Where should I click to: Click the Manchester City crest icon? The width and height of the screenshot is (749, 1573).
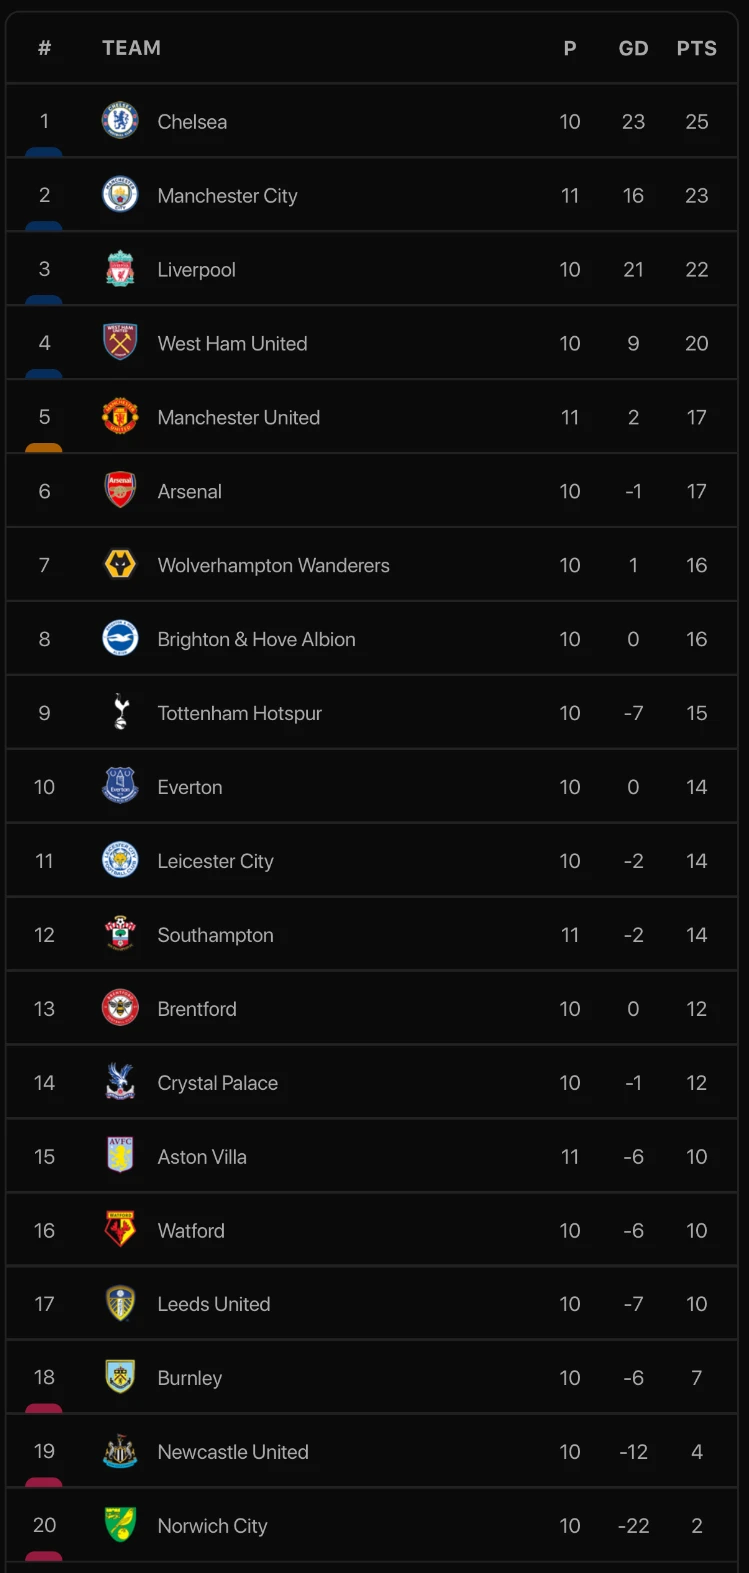[x=120, y=195]
